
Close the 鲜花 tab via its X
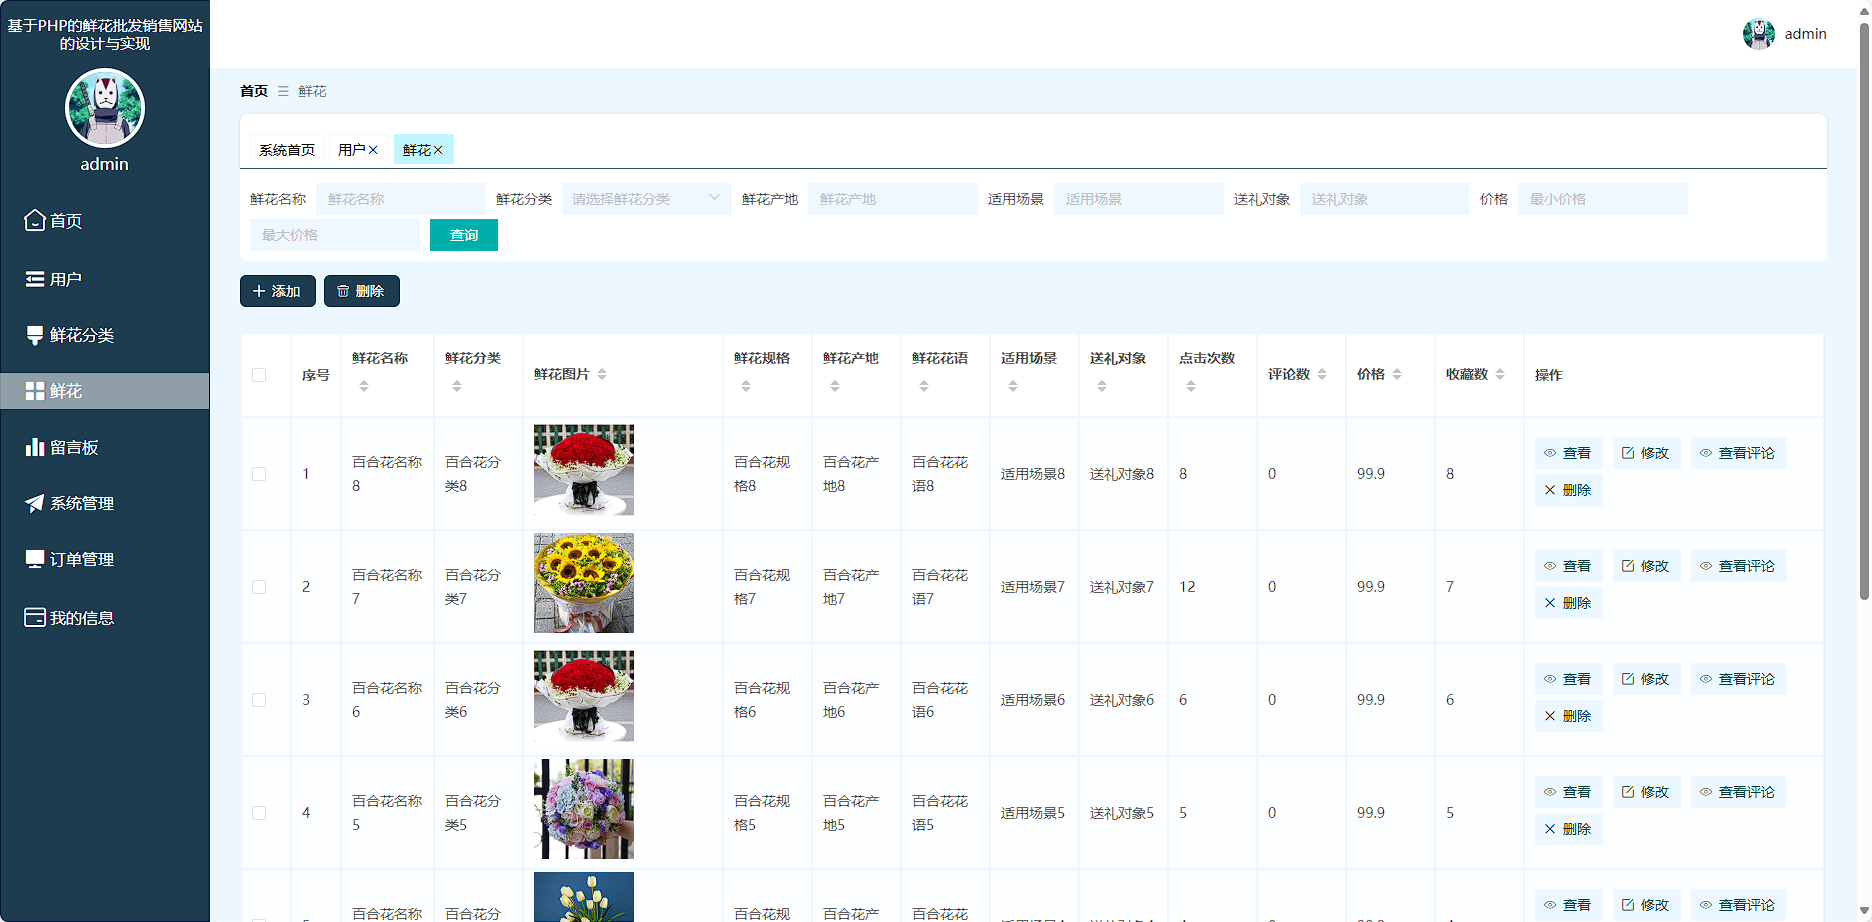pyautogui.click(x=438, y=150)
